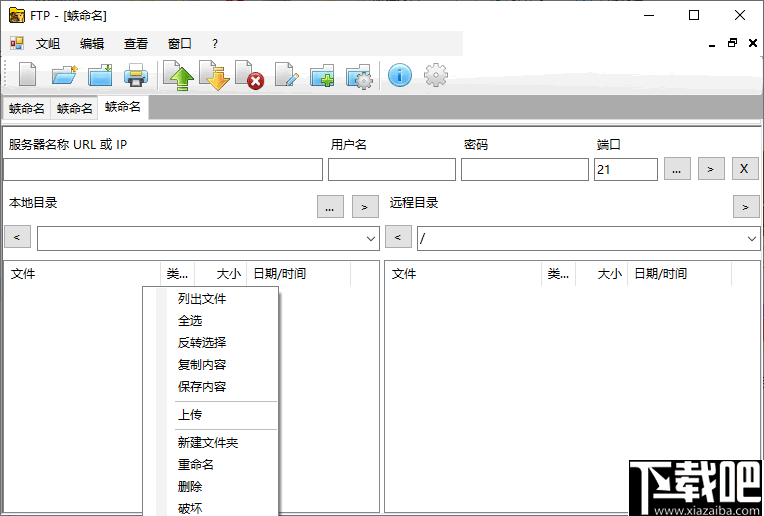The image size is (764, 516).
Task: Click the > button beside 远程目录
Action: [x=746, y=207]
